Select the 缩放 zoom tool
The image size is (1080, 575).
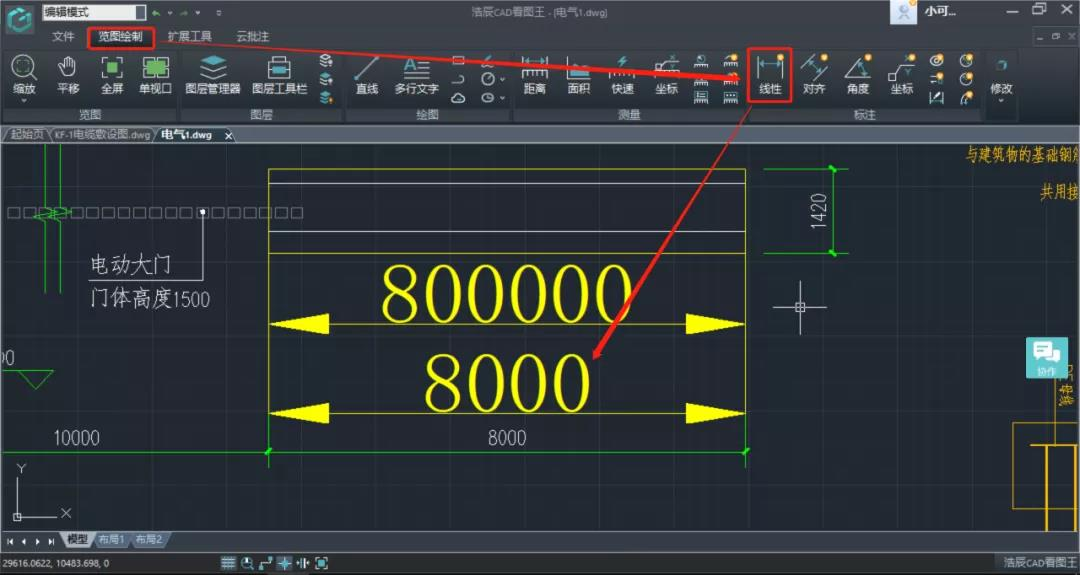pyautogui.click(x=23, y=74)
